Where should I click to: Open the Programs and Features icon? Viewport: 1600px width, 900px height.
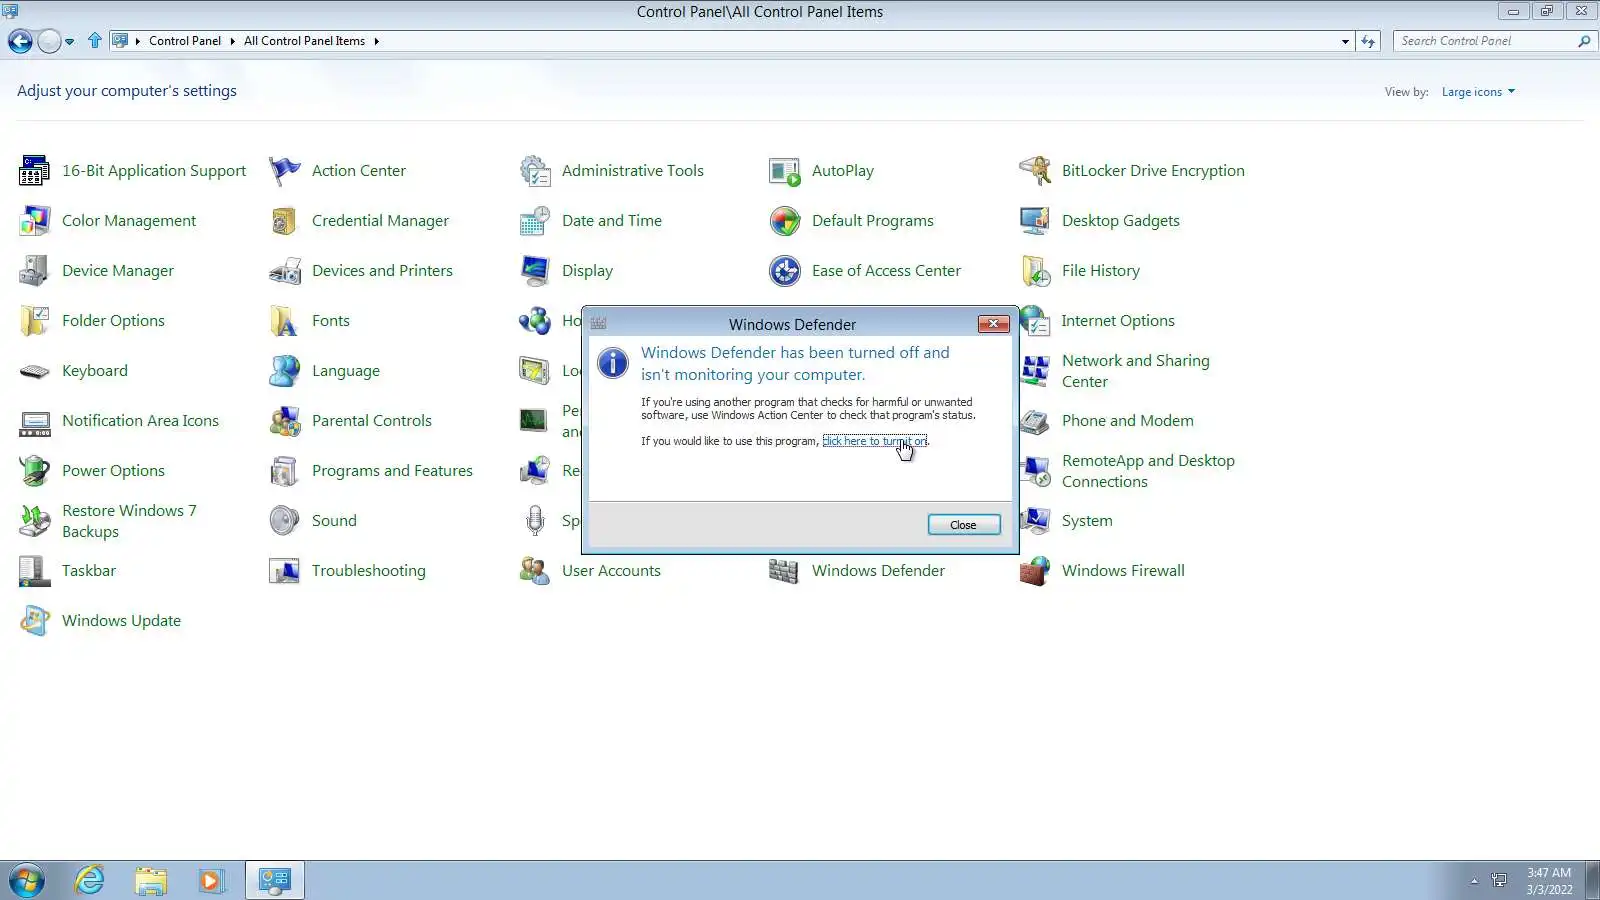(x=284, y=471)
